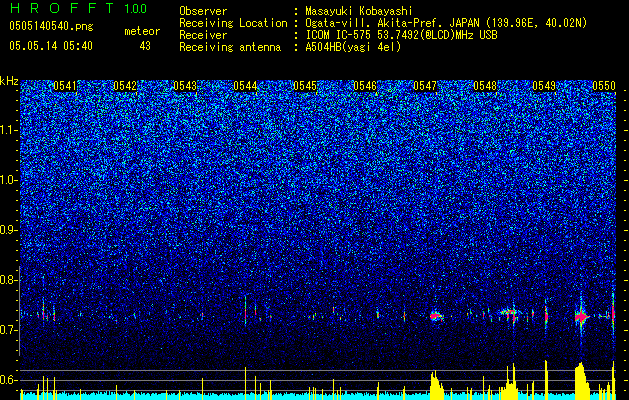Click the 0543 time marker
The height and width of the screenshot is (400, 629).
185,86
